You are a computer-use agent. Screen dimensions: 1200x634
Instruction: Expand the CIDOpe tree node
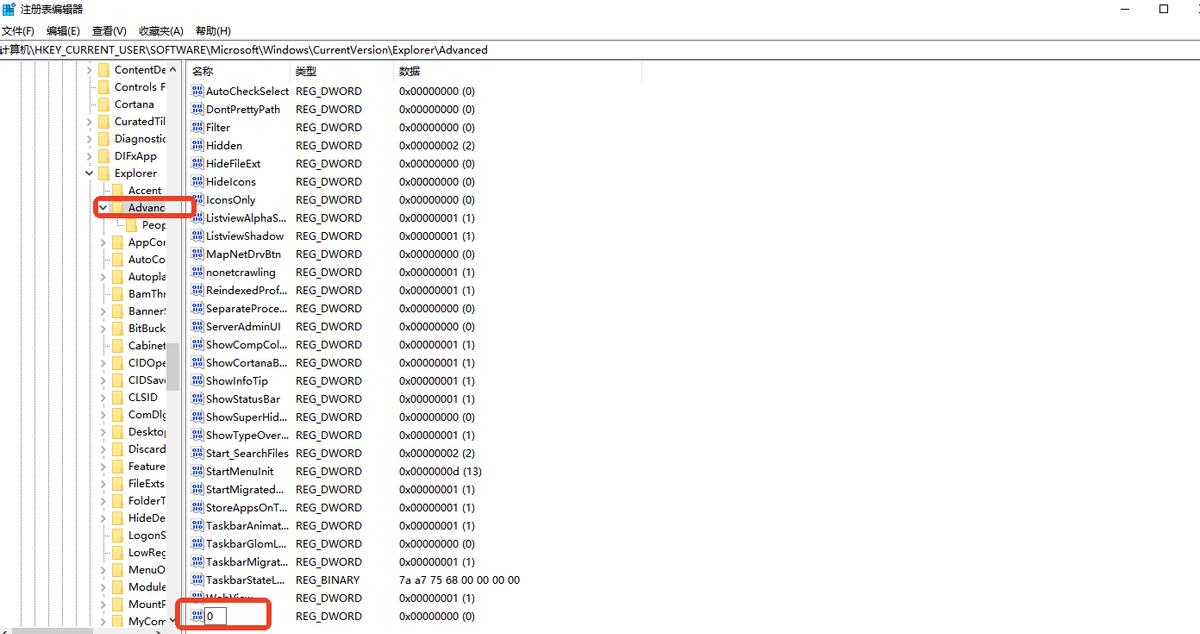pyautogui.click(x=103, y=363)
